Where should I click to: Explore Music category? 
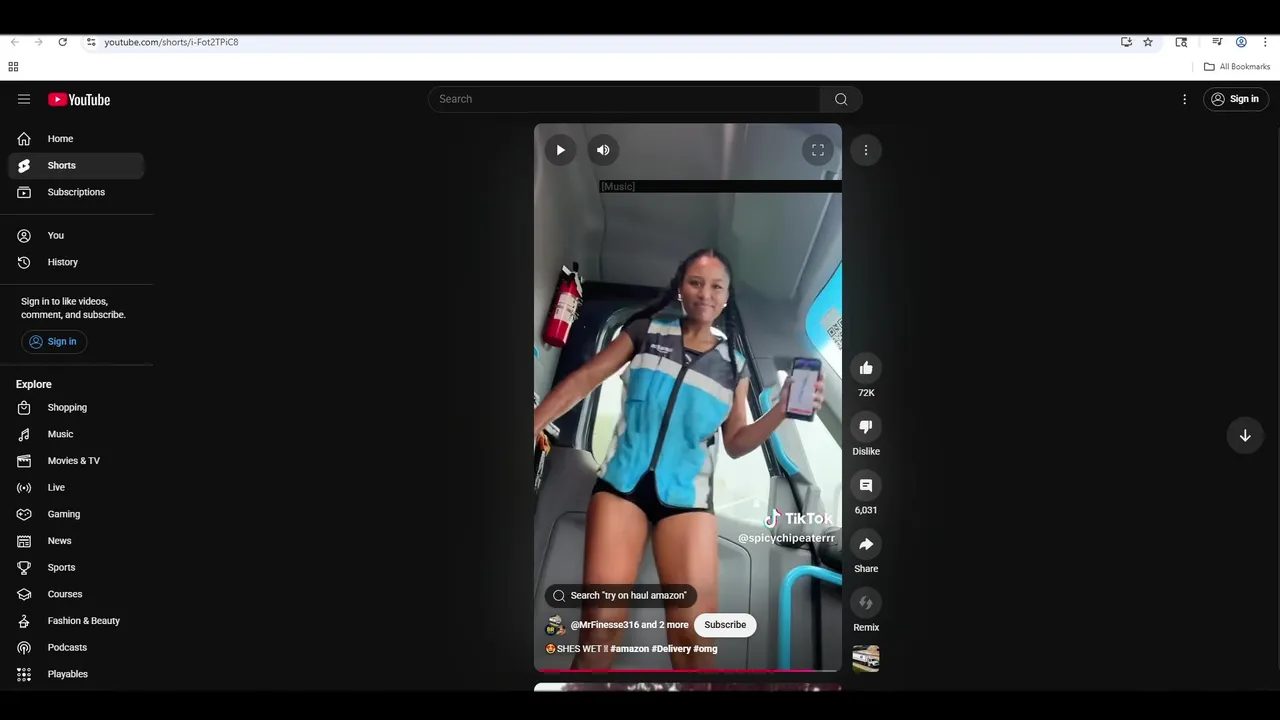point(76,434)
